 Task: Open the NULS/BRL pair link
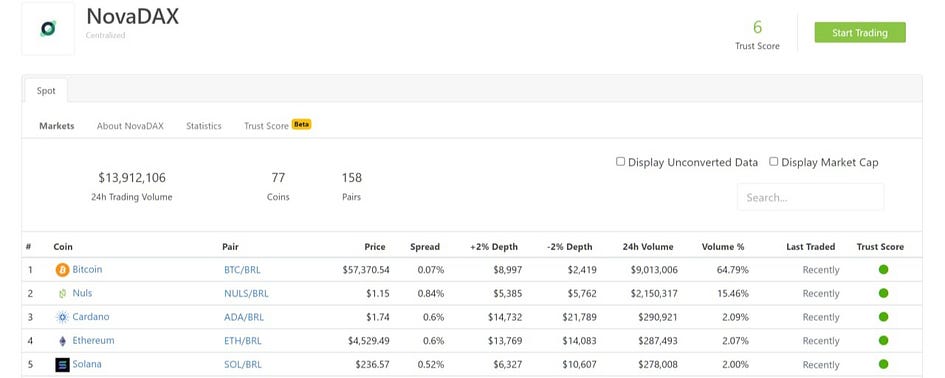(x=246, y=294)
